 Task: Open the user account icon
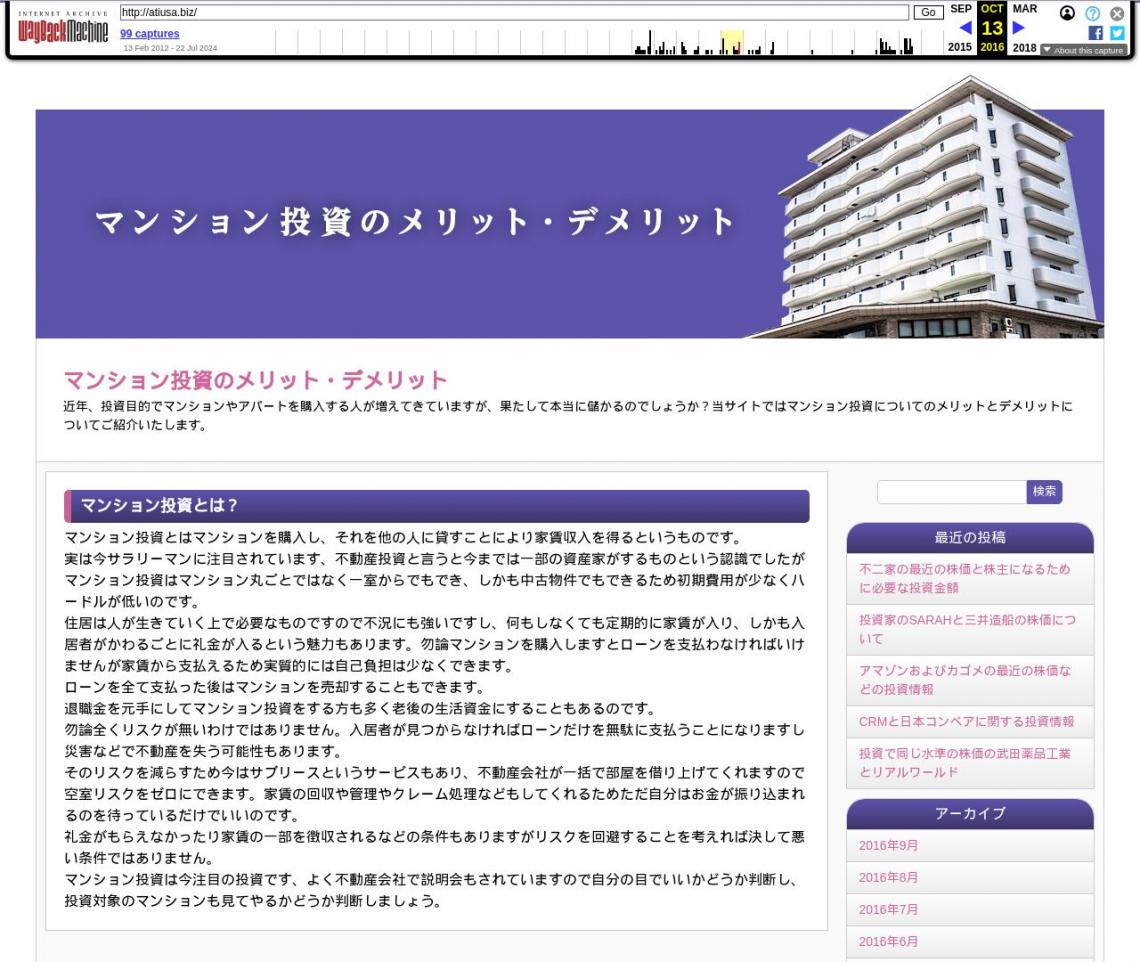1067,13
